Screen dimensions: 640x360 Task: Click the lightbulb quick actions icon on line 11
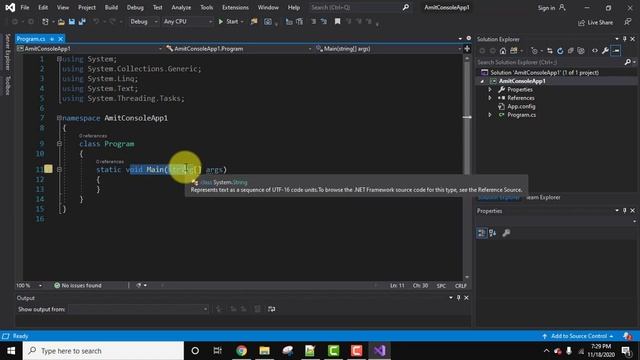(x=48, y=169)
